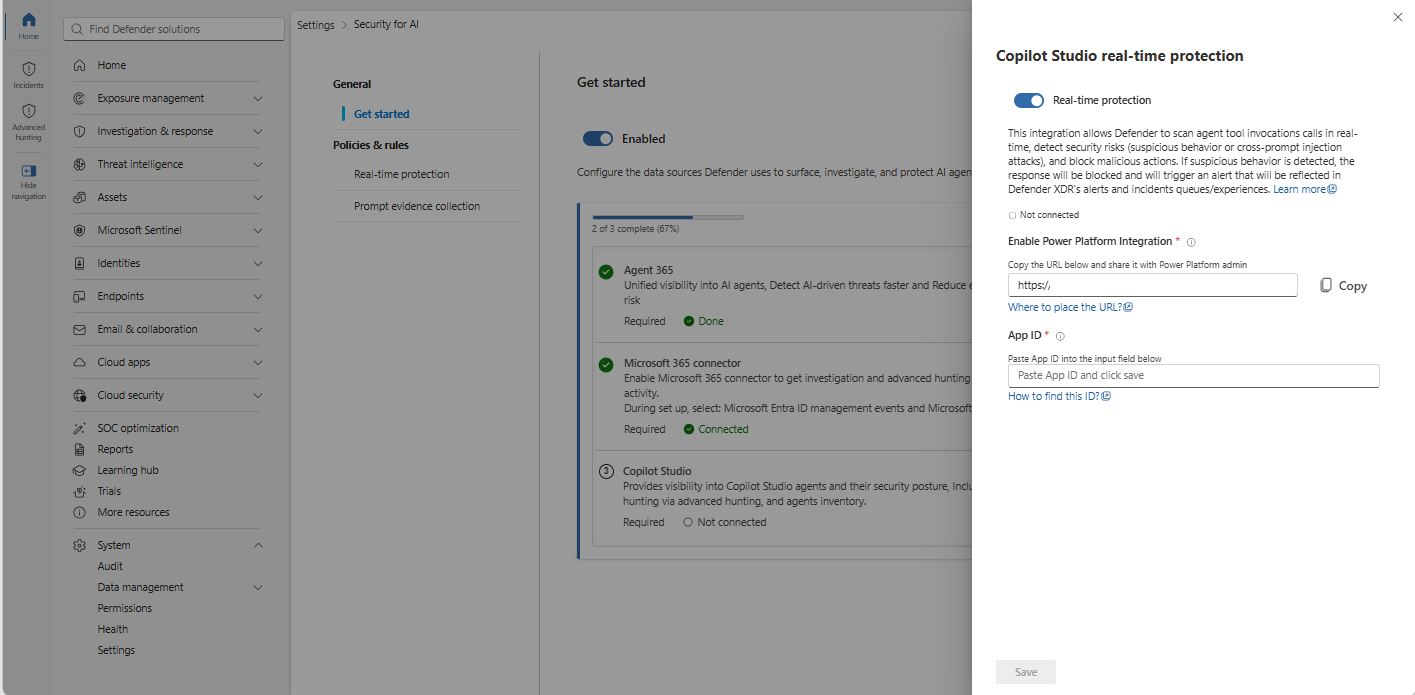Click the Cloud security icon

click(x=80, y=395)
